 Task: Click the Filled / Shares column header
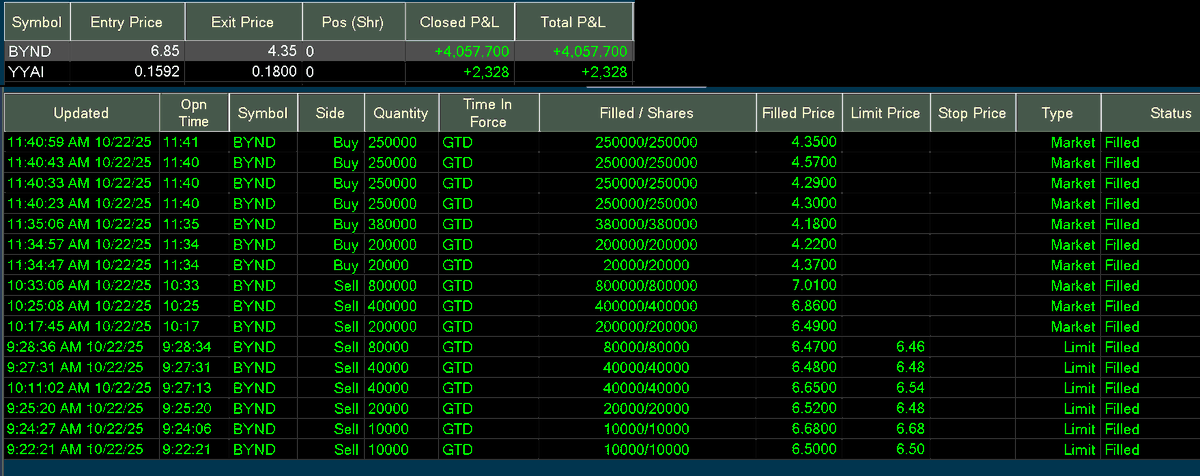pos(646,113)
